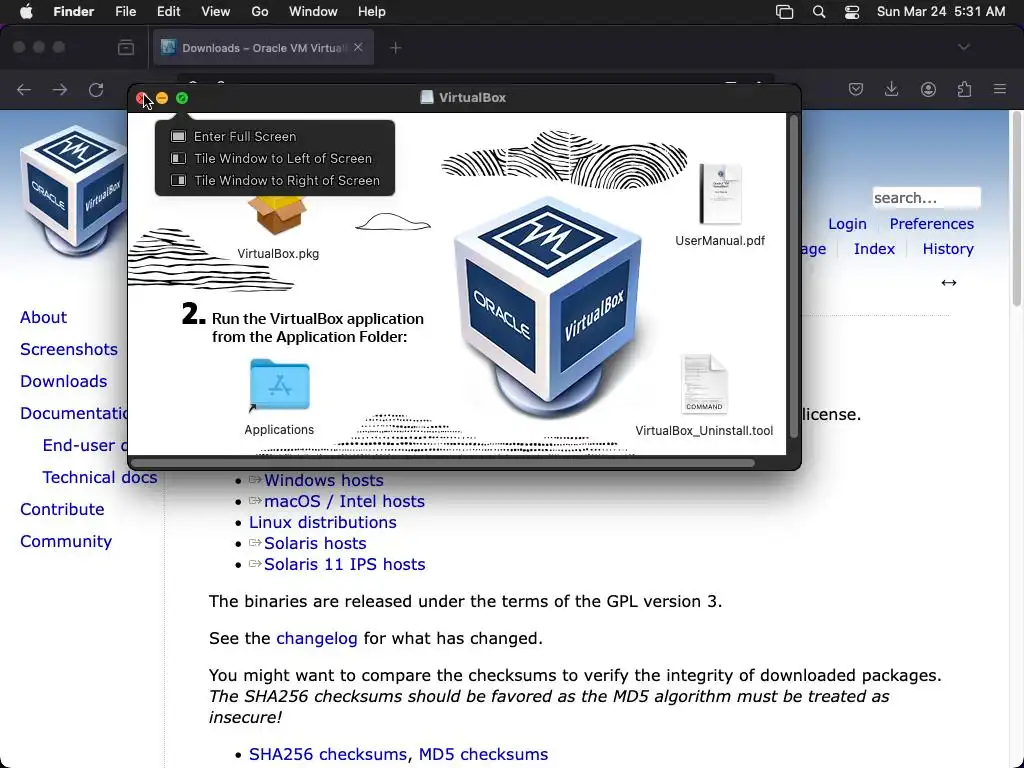The image size is (1024, 768).
Task: Click the Apple menu logo
Action: click(x=26, y=12)
